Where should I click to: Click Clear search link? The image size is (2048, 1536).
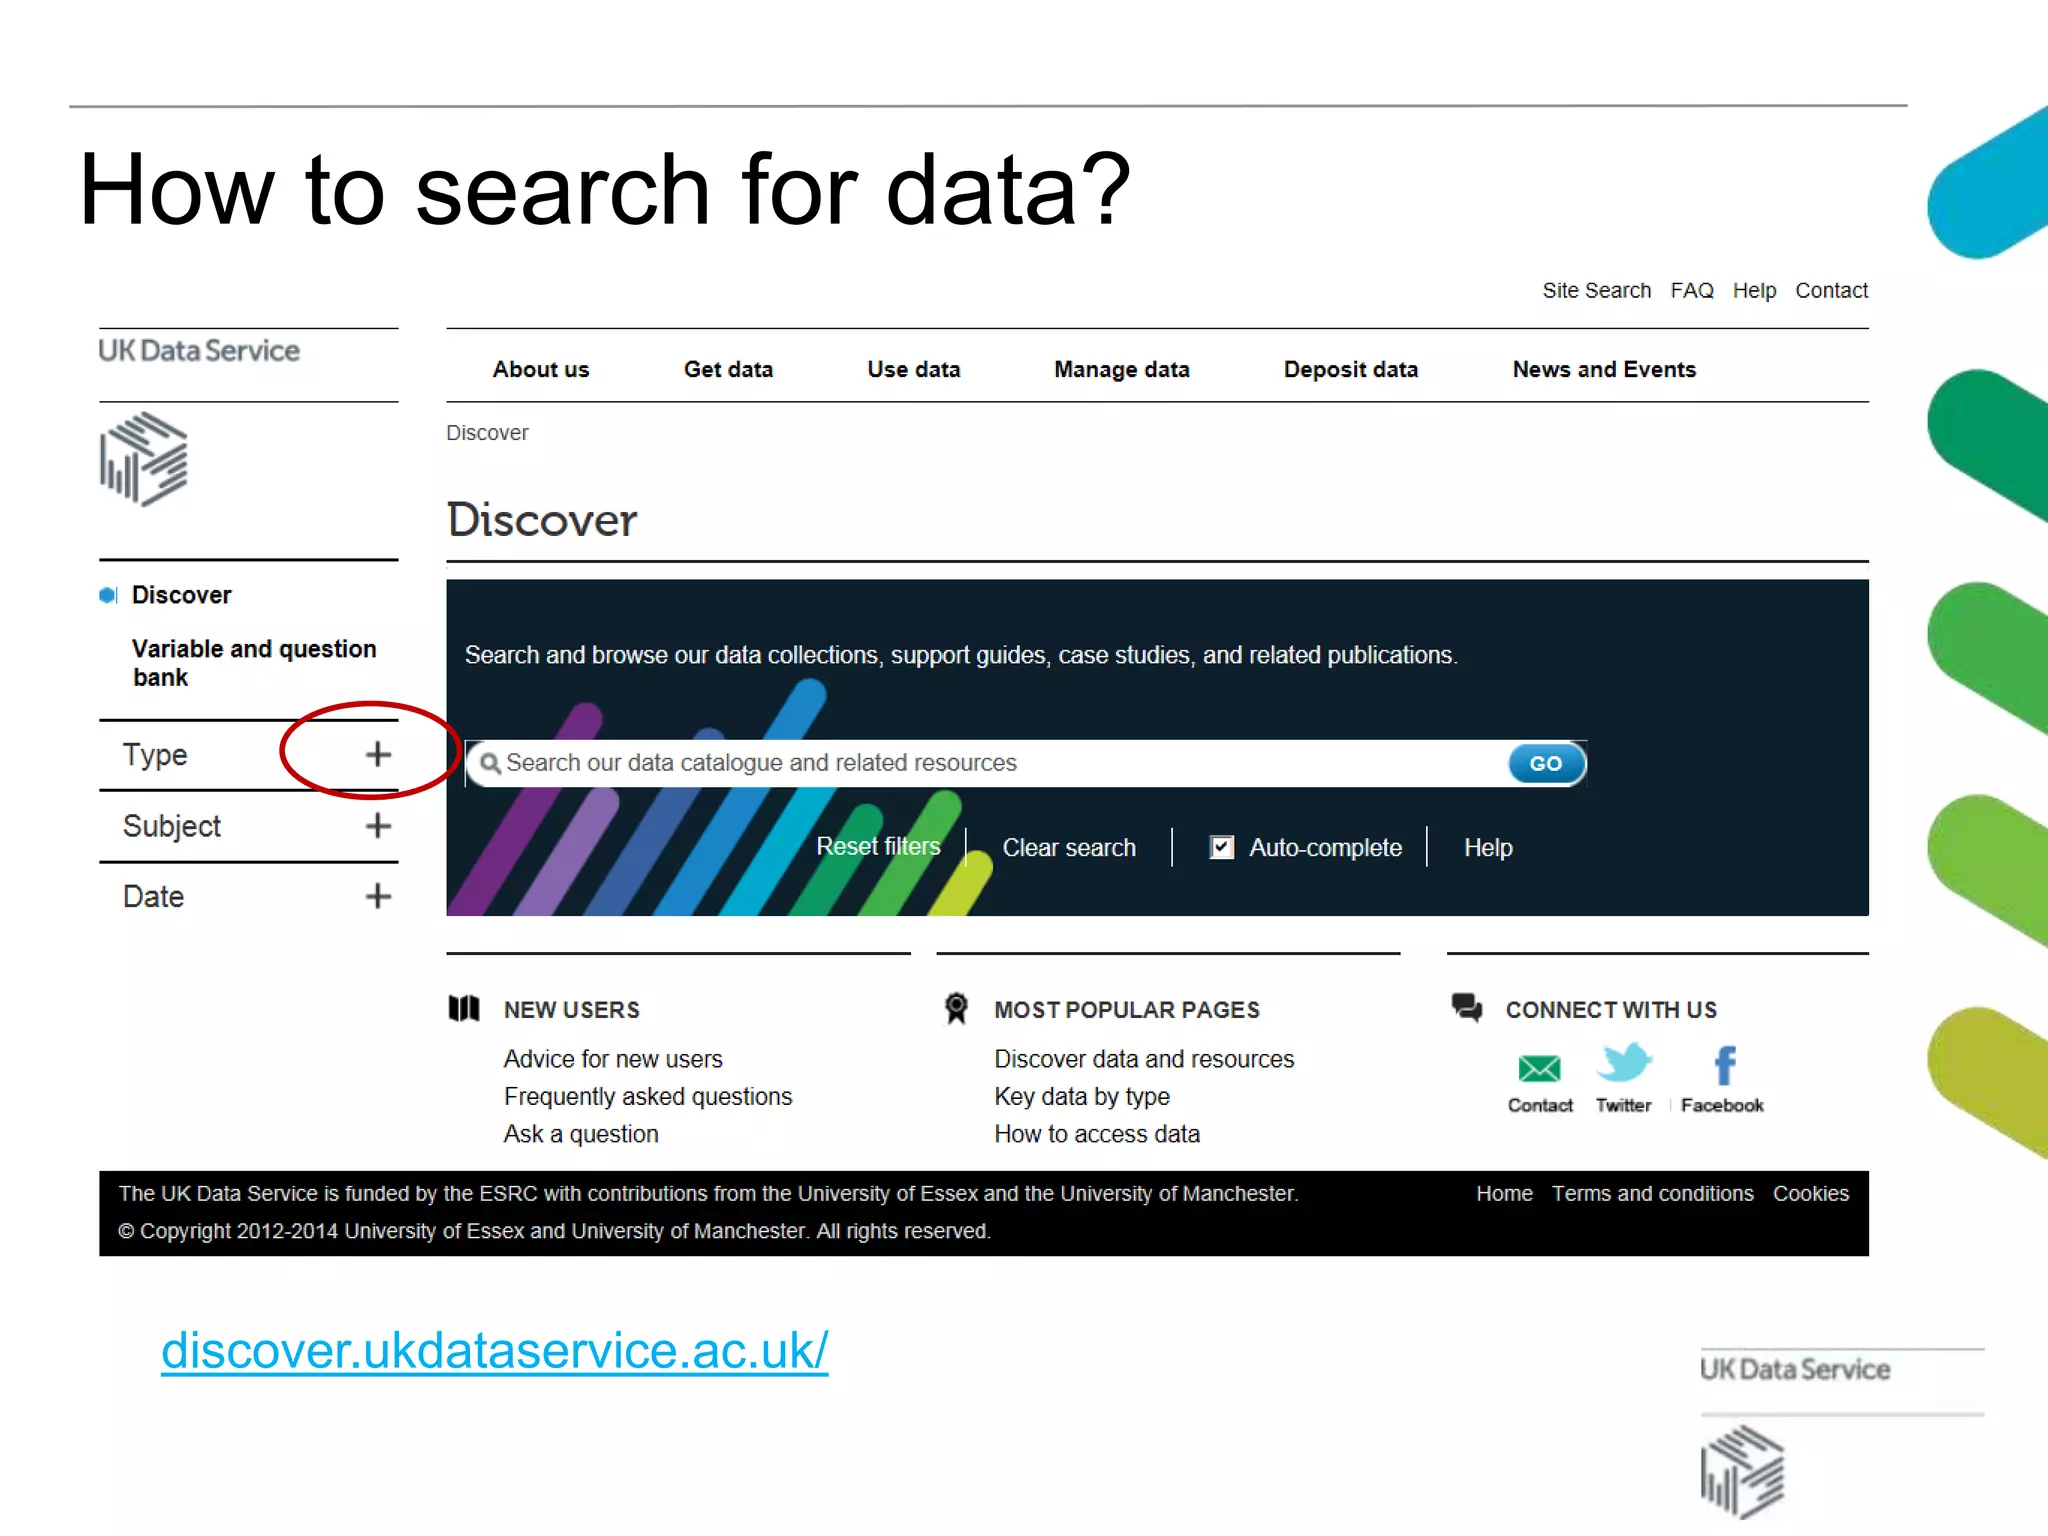1069,848
